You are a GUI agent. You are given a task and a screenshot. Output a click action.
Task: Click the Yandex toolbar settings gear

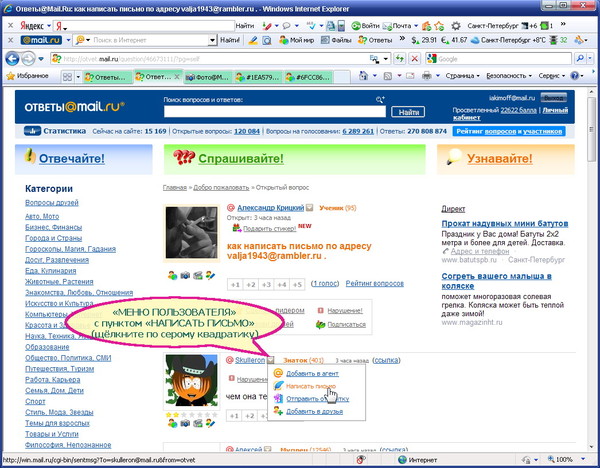click(456, 26)
